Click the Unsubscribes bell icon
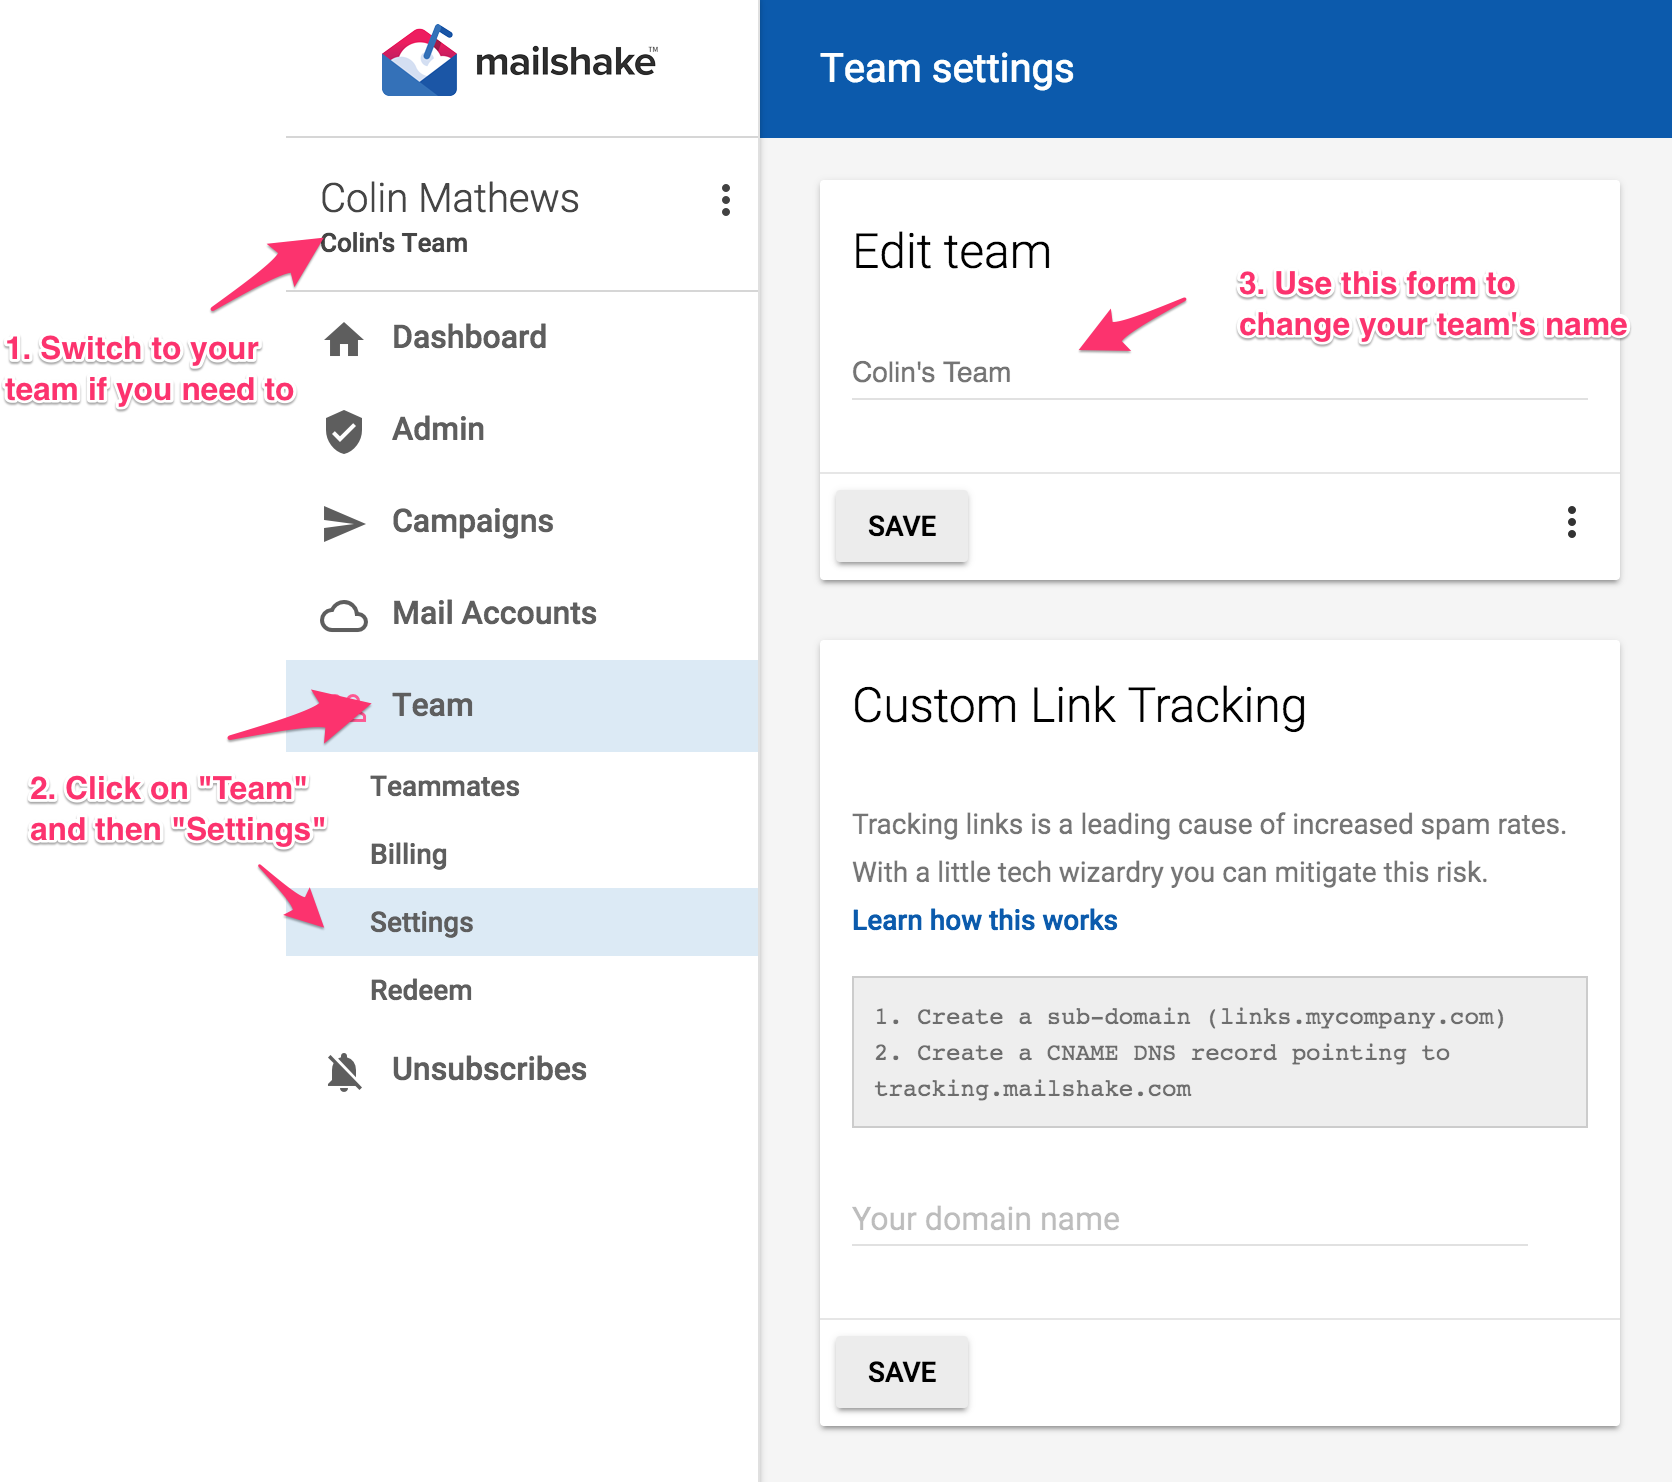 (343, 1070)
